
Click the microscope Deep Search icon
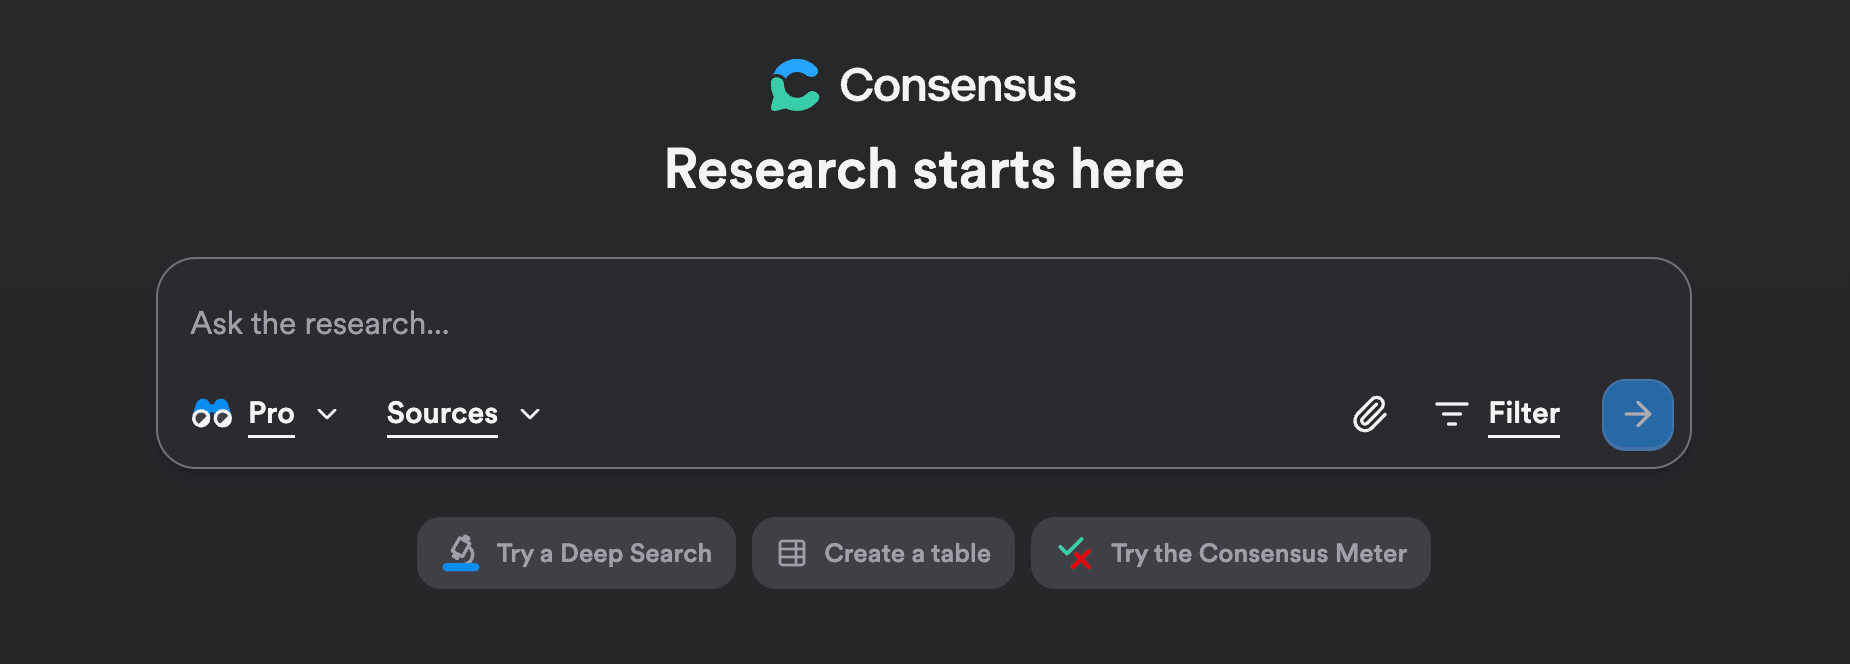pos(461,552)
